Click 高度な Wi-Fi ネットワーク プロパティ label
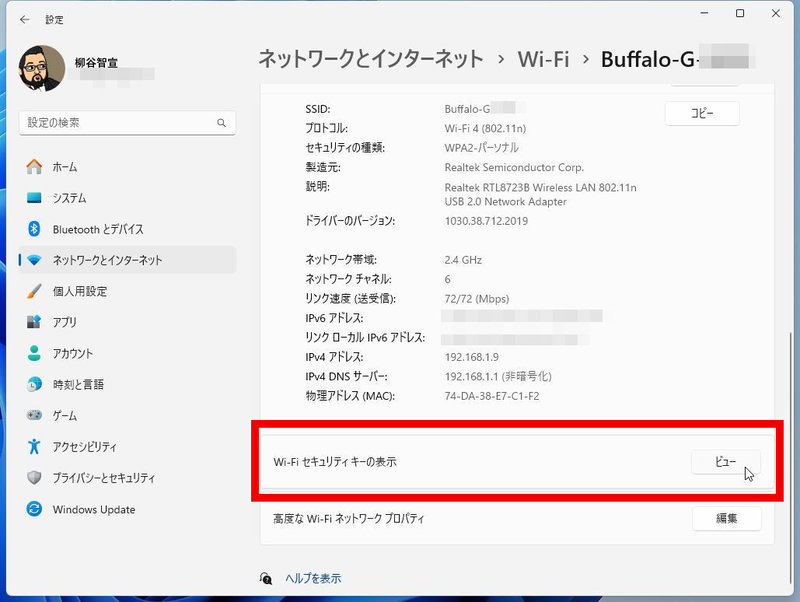 tap(348, 519)
